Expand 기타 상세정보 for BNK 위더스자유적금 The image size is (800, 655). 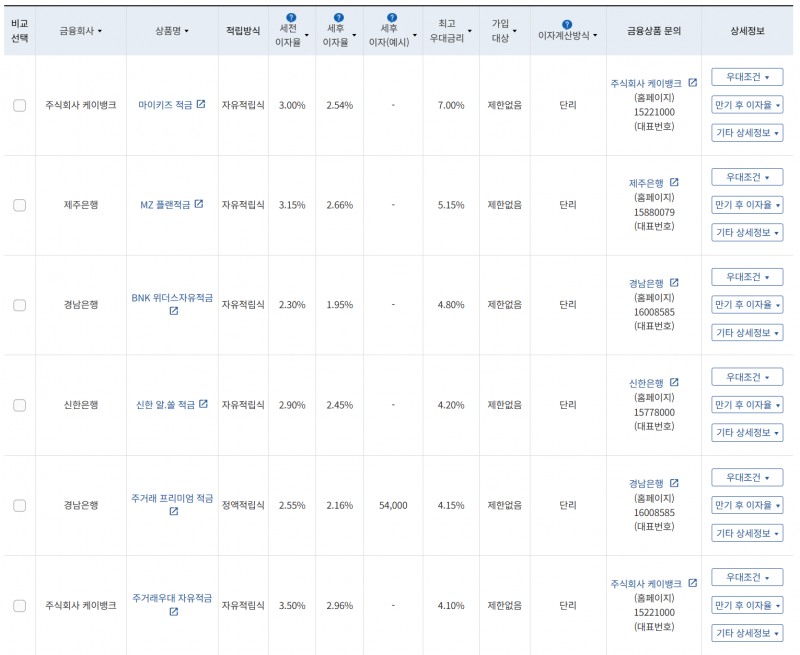(747, 333)
